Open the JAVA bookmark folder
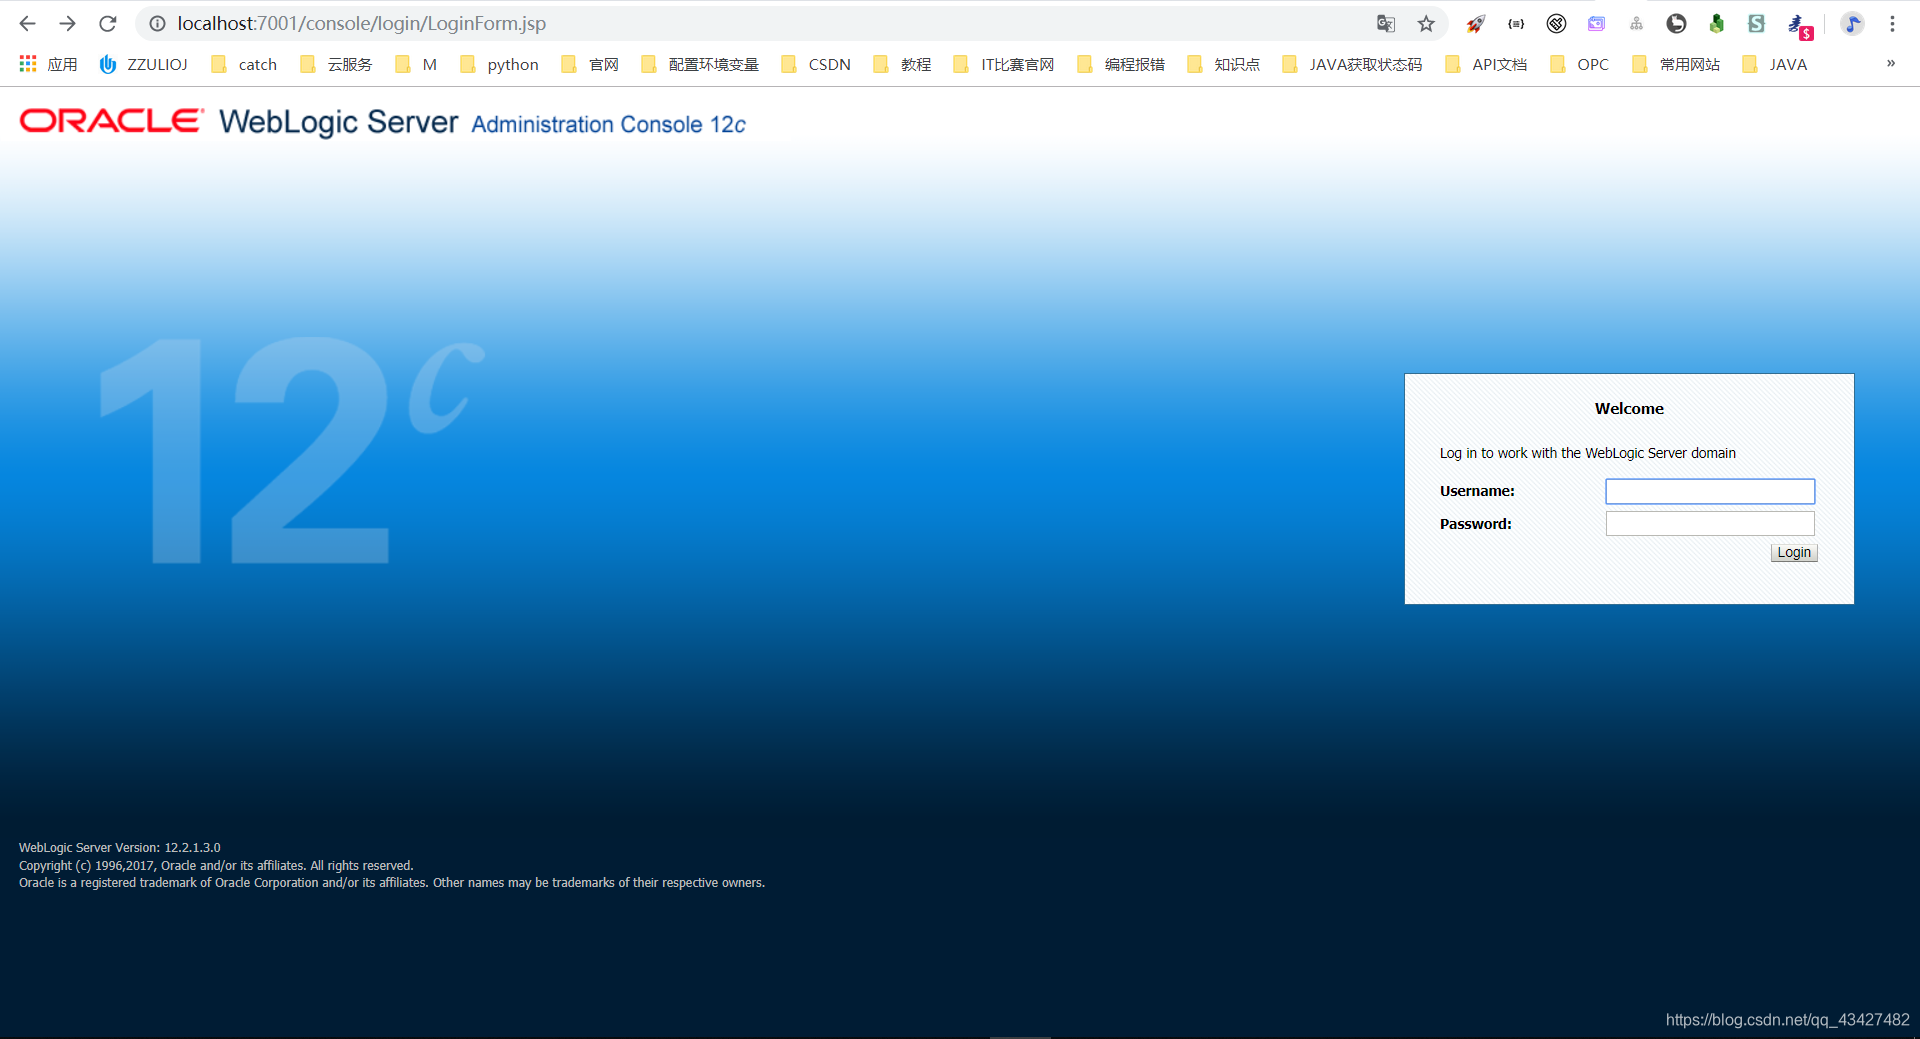 [1775, 64]
